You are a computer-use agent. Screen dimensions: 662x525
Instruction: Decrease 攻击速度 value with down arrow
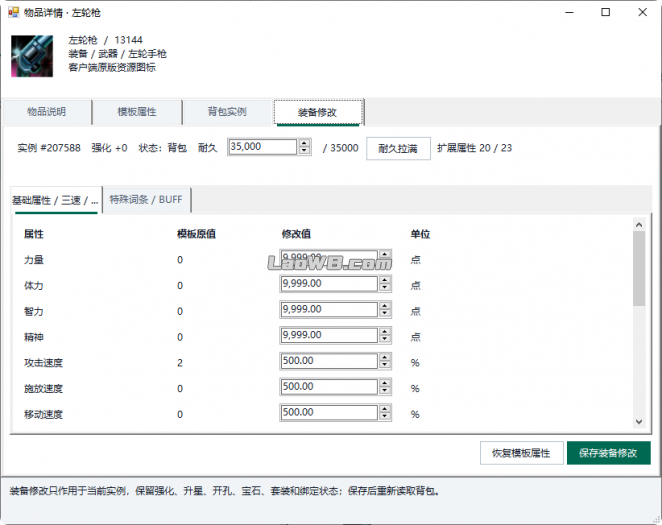(x=385, y=365)
